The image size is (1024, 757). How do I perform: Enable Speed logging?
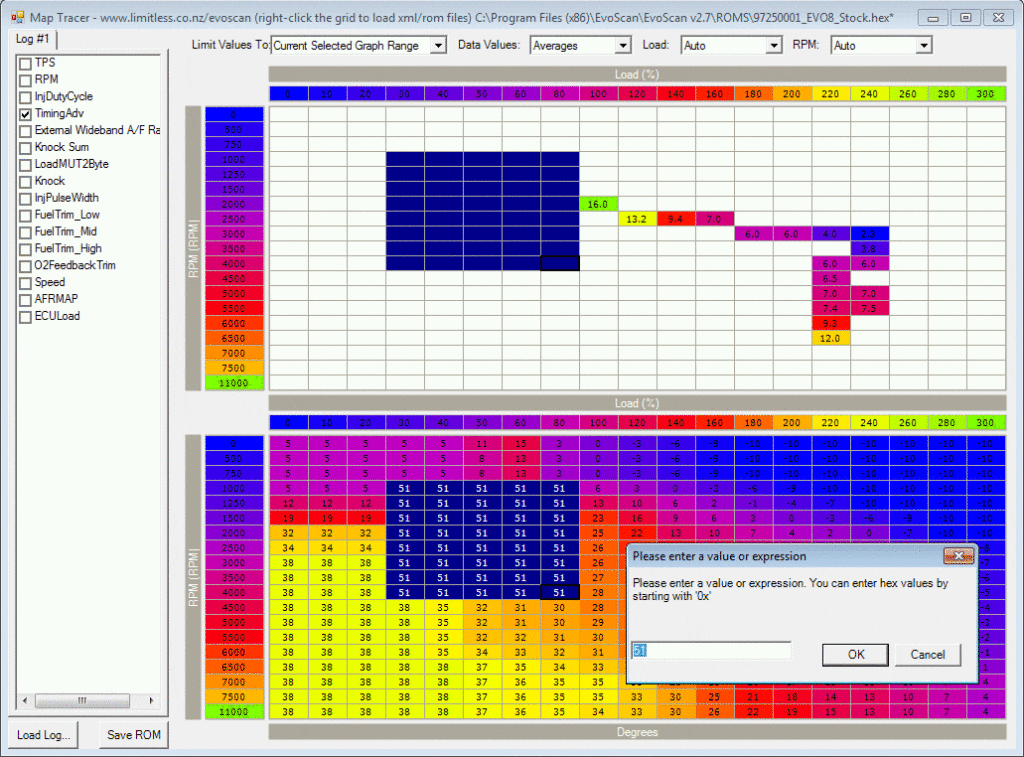(27, 282)
